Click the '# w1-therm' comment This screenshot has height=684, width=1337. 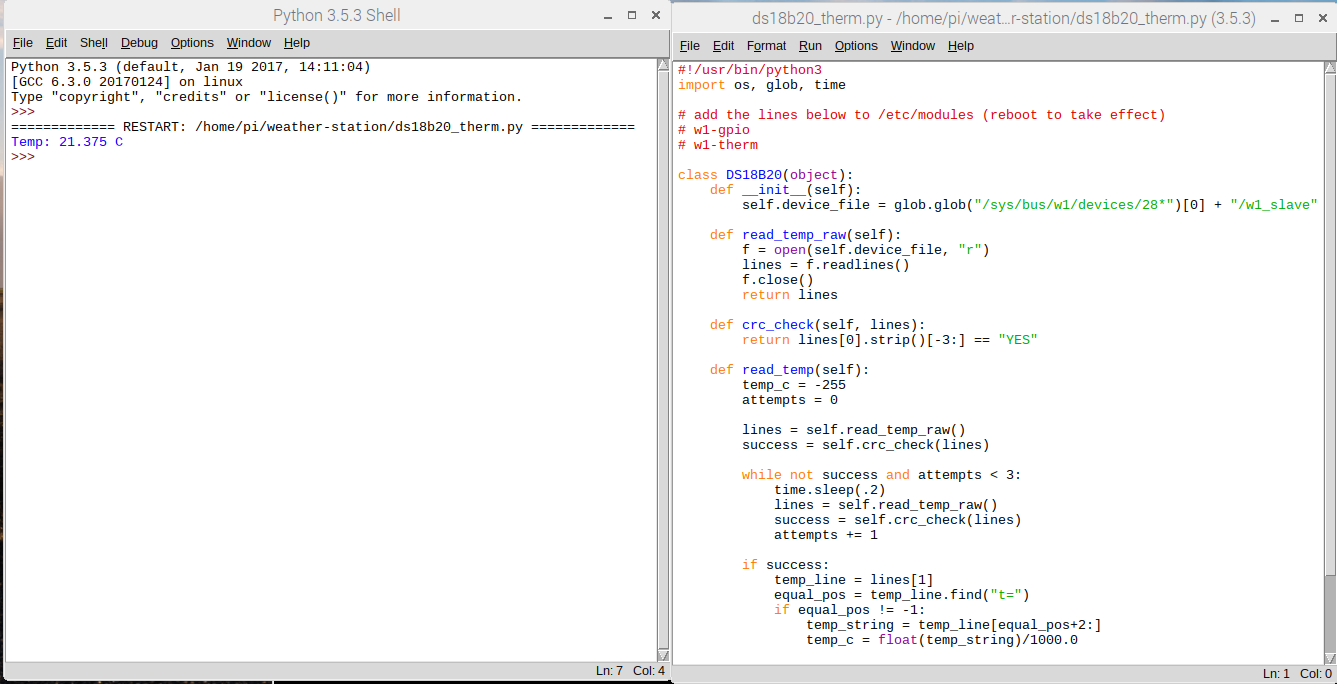tap(718, 145)
